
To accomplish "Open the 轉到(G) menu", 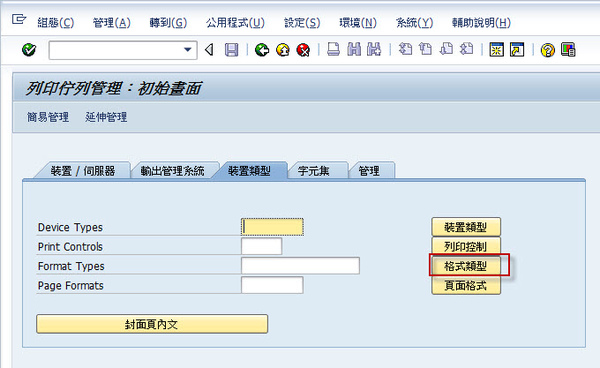I will click(x=168, y=23).
